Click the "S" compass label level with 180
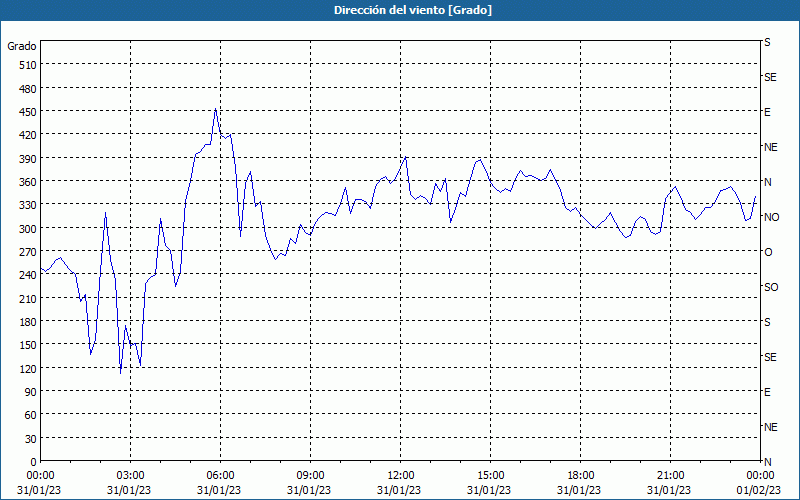800x500 pixels. coord(767,322)
